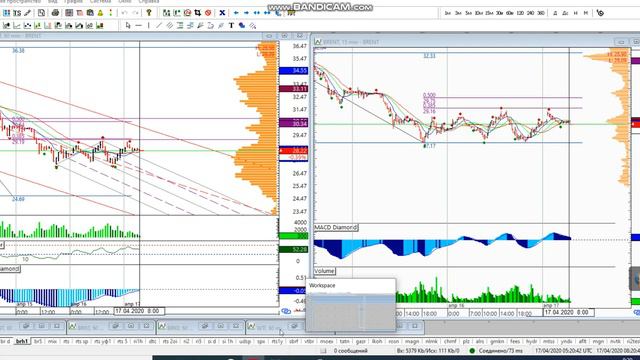Switch timeframe to 15м
Viewport: 640px width, 360px height.
(489, 13)
